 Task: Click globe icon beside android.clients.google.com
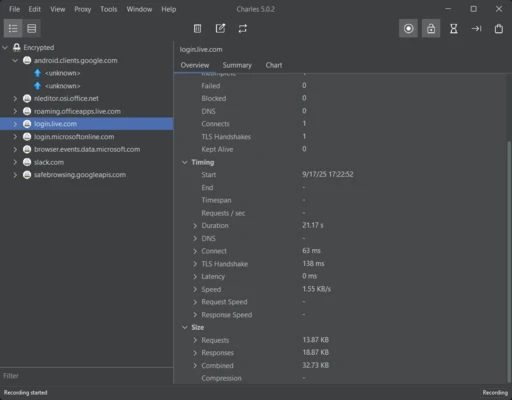click(x=27, y=60)
